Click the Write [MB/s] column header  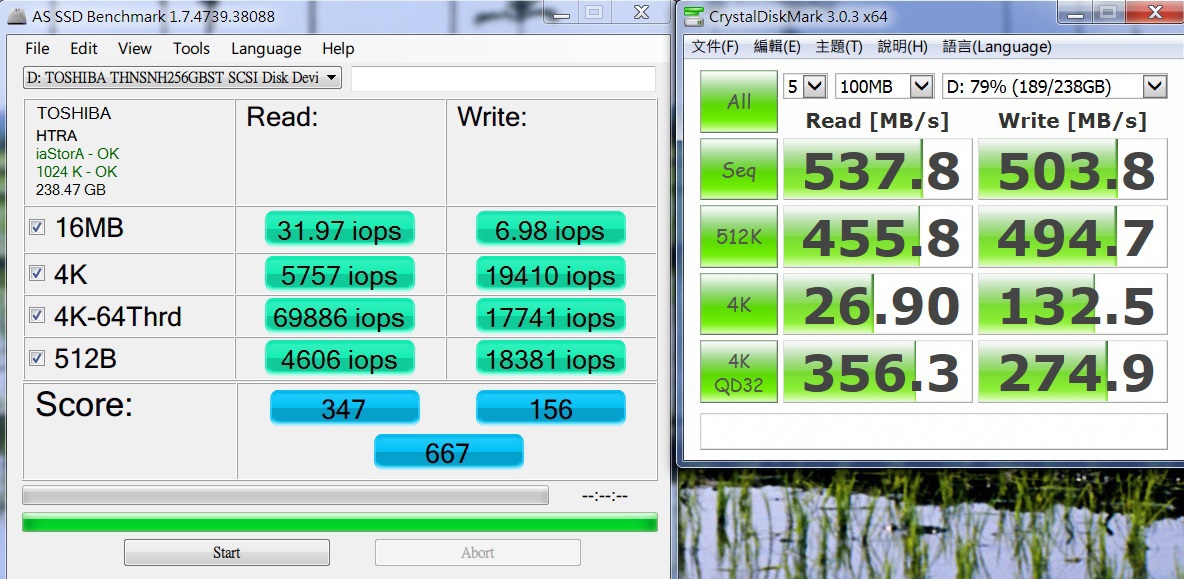(1072, 121)
